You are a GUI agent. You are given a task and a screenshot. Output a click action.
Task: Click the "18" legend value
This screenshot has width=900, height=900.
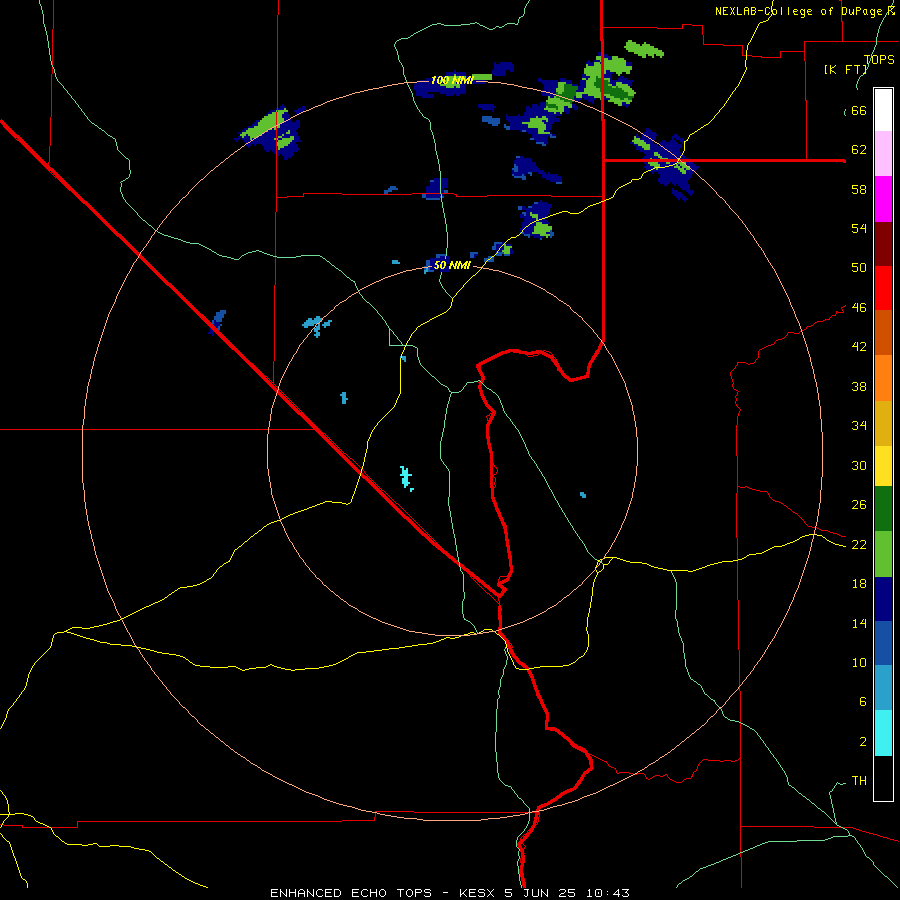pyautogui.click(x=859, y=584)
